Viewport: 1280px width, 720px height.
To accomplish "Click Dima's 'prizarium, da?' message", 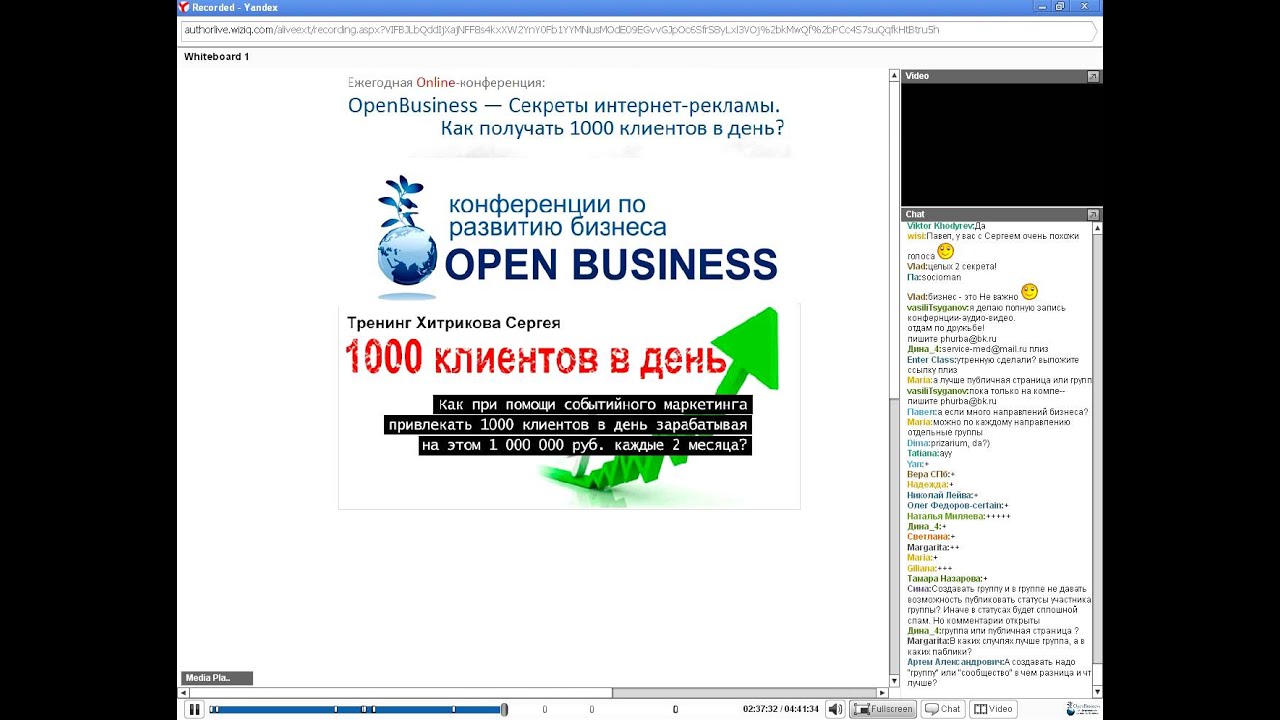I will coord(948,443).
